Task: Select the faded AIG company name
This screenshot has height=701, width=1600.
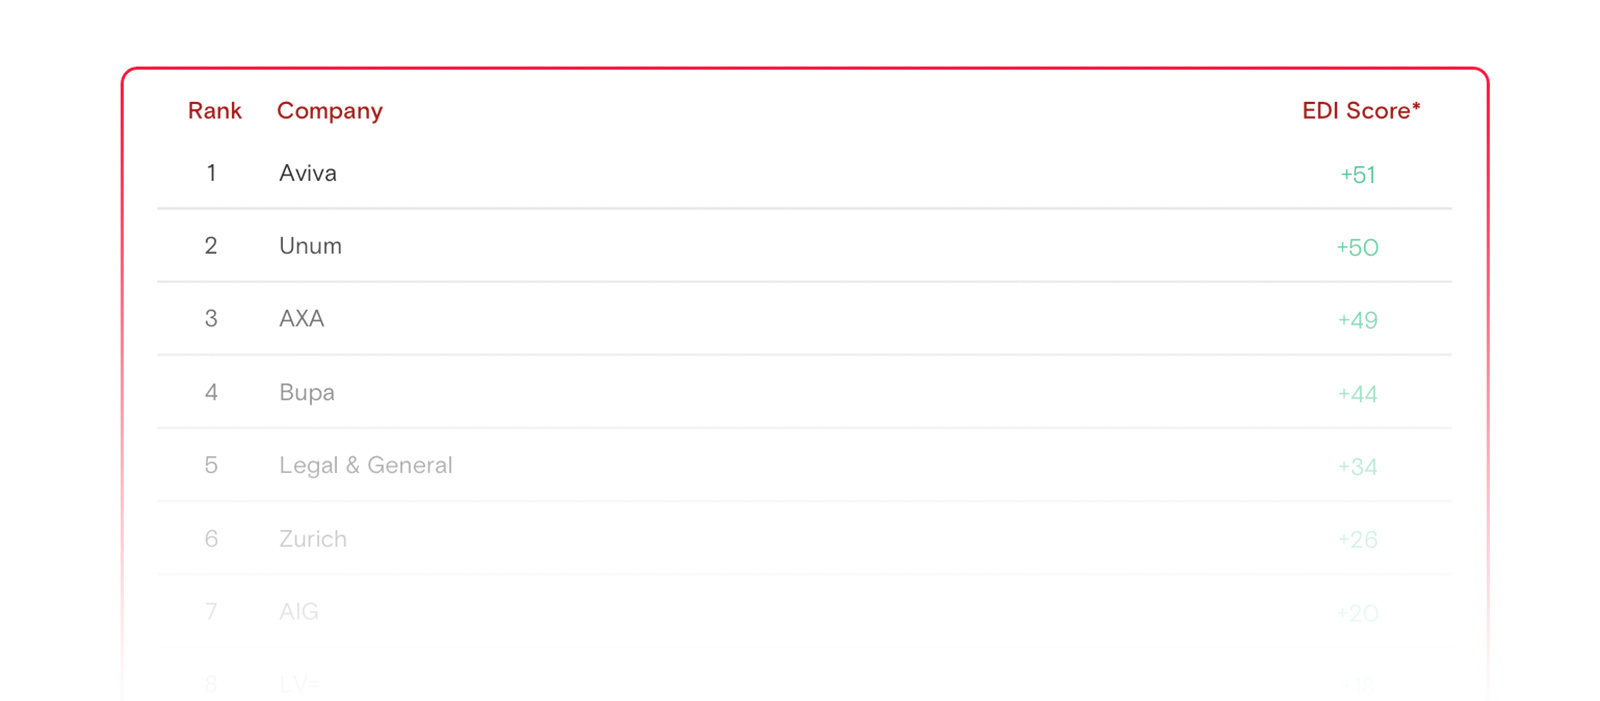Action: [x=299, y=611]
